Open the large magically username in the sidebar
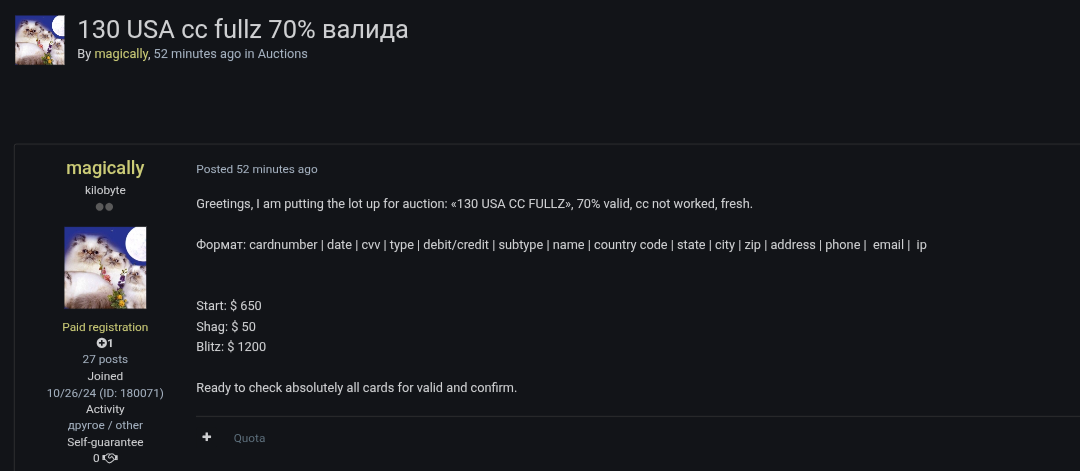 [105, 168]
